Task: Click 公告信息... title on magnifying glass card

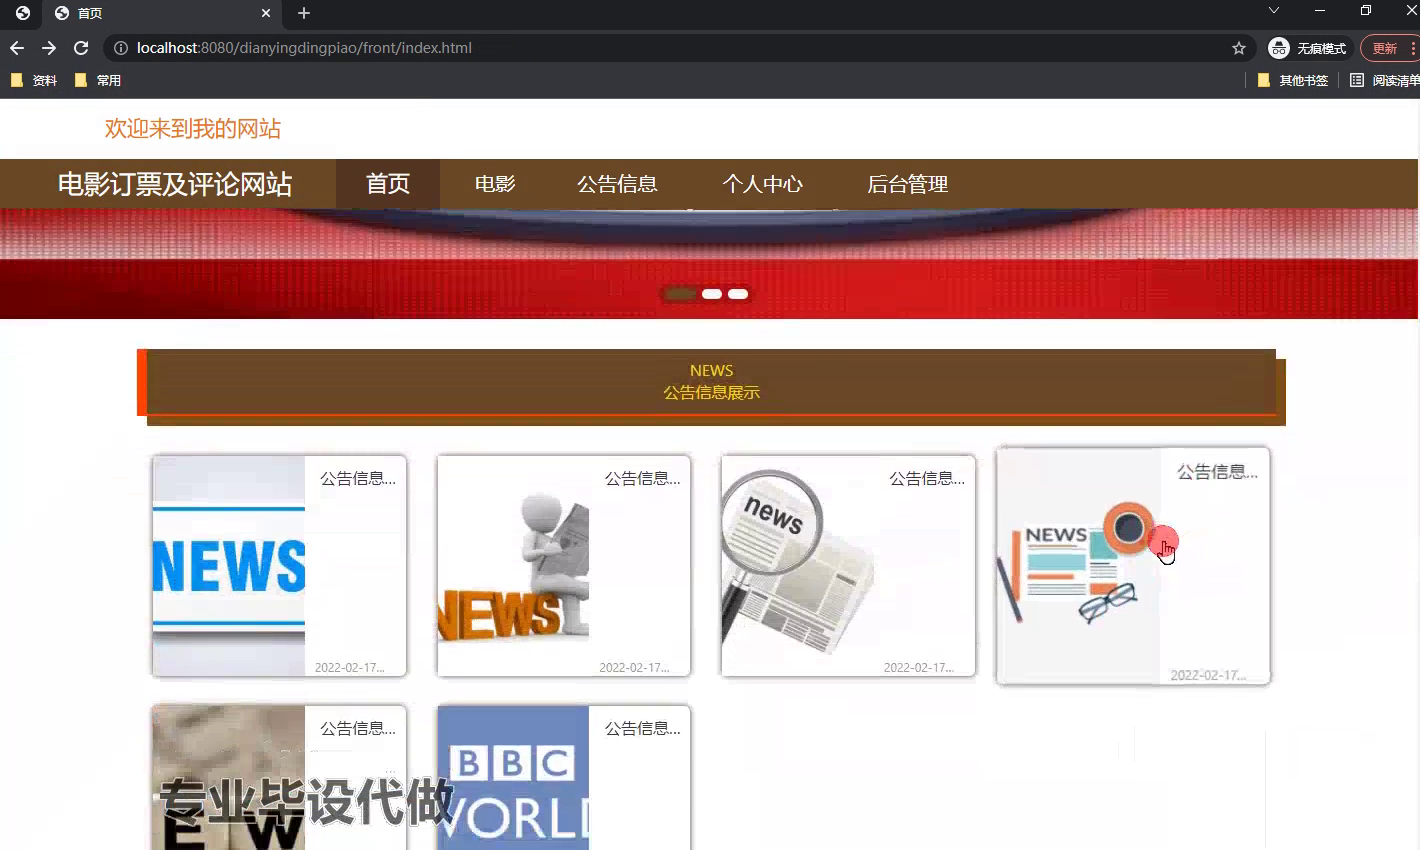Action: pos(927,479)
